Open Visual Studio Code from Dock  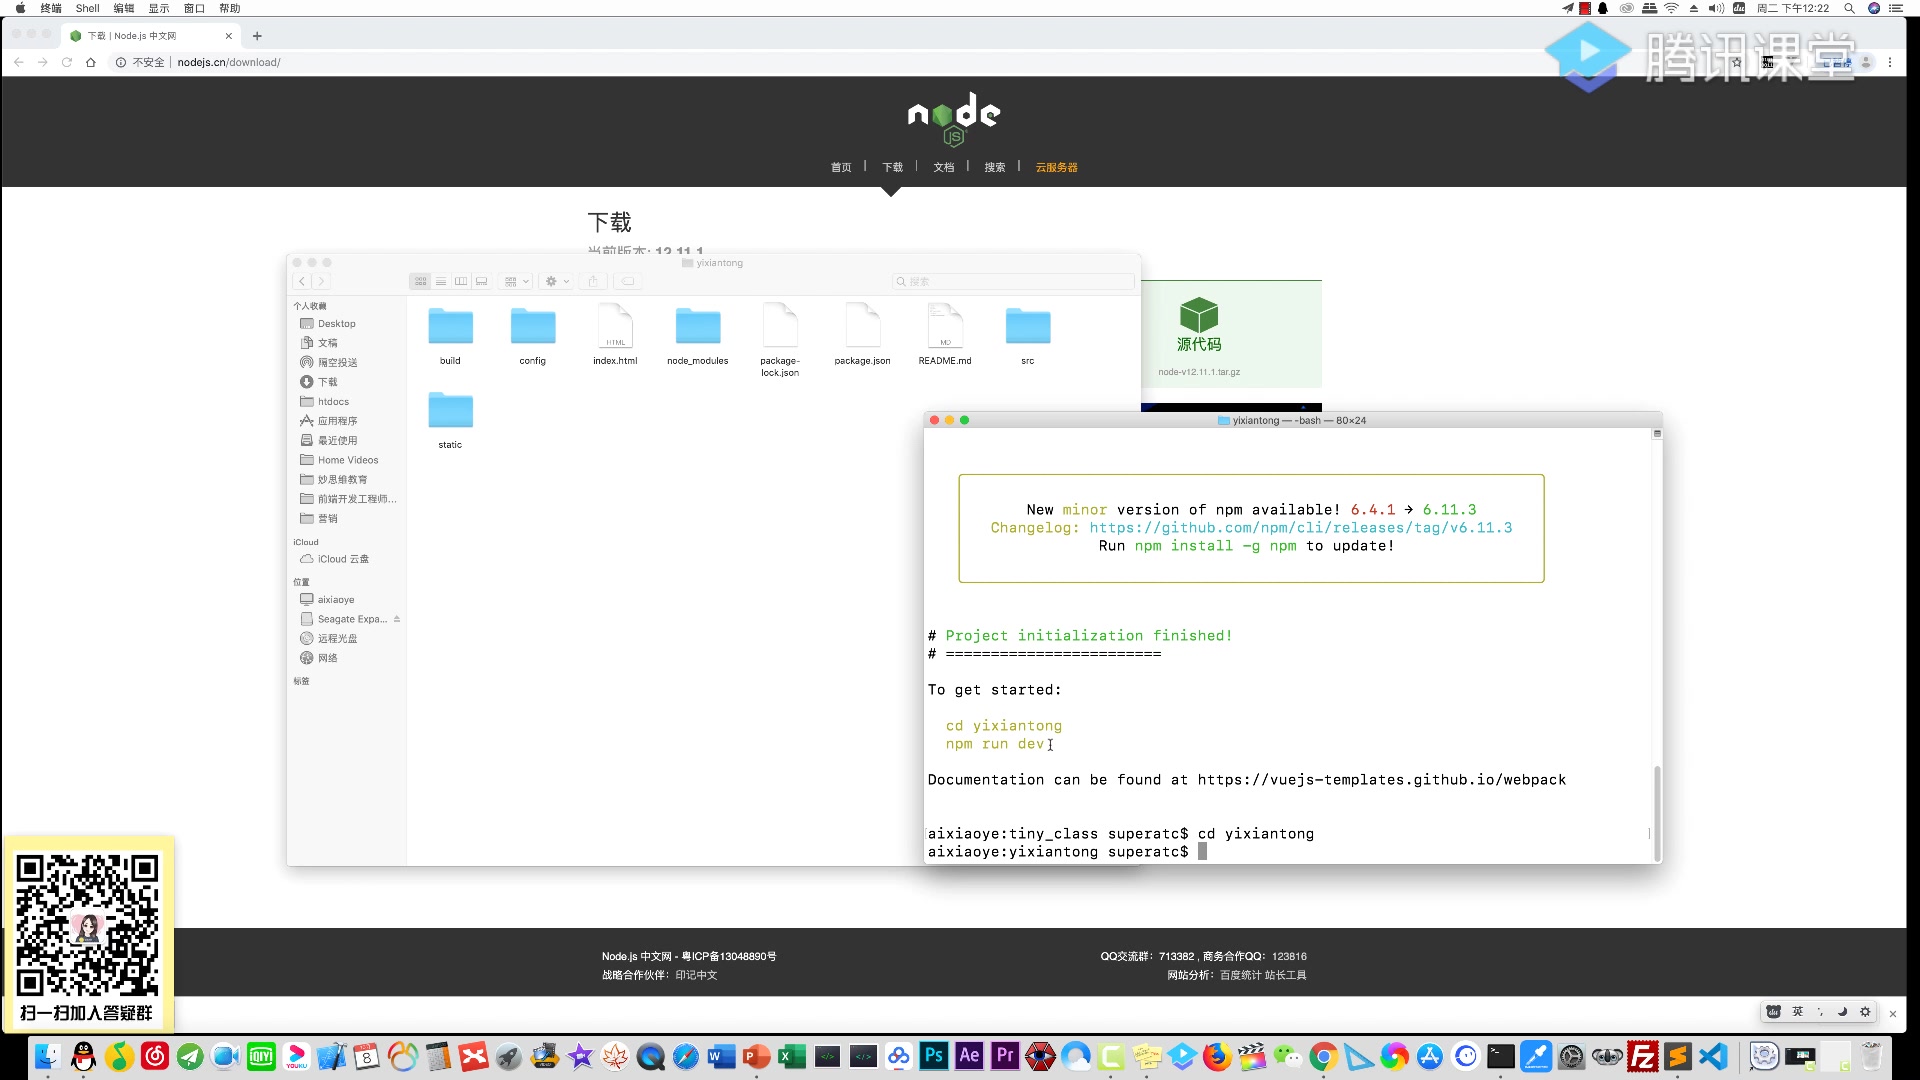tap(1713, 1056)
